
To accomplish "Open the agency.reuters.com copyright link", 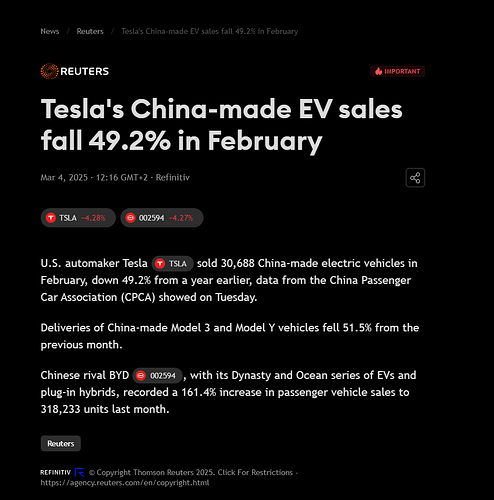I will tap(125, 483).
